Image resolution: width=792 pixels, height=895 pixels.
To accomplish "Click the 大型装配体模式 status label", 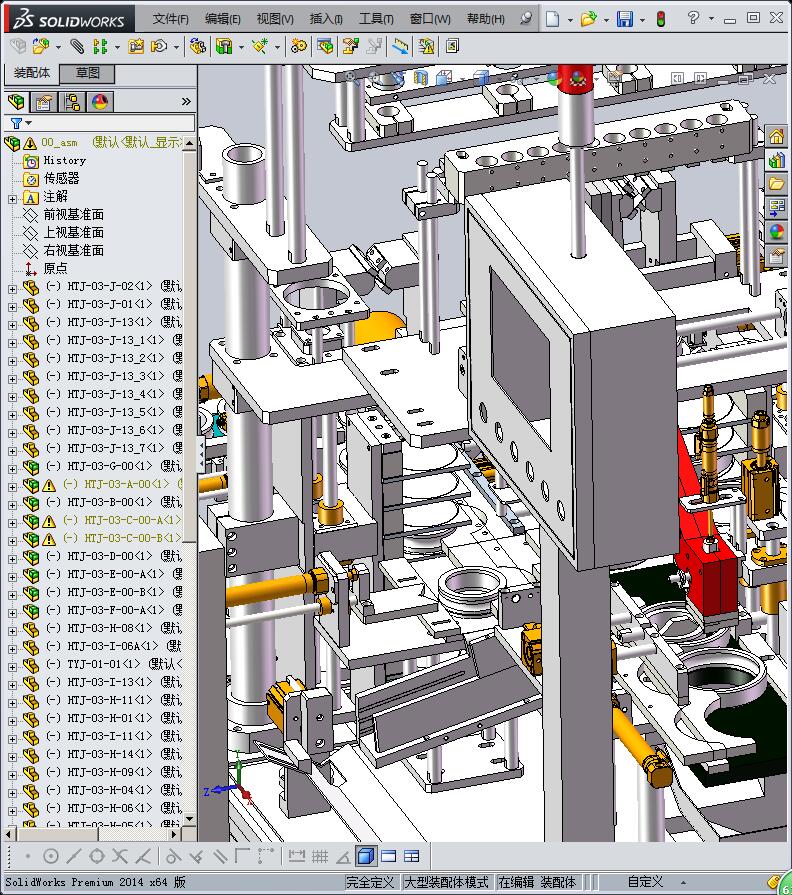I will tap(446, 882).
